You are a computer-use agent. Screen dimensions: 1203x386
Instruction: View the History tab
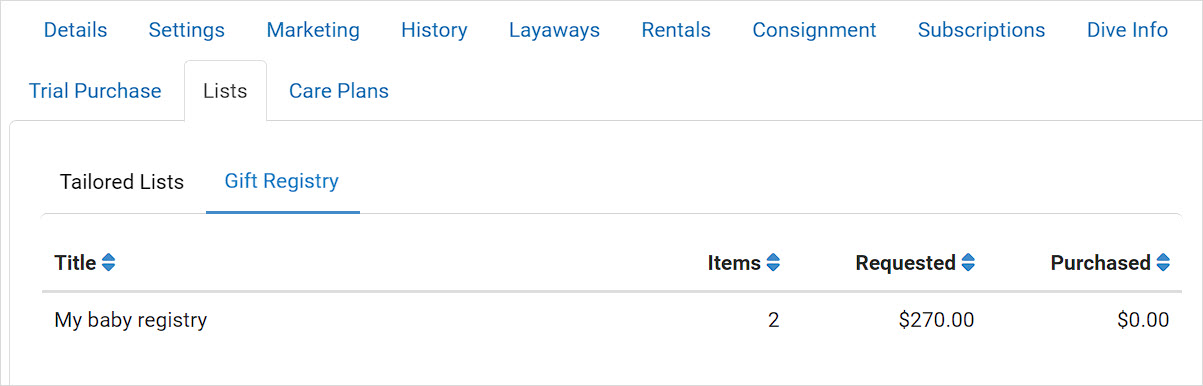click(434, 30)
